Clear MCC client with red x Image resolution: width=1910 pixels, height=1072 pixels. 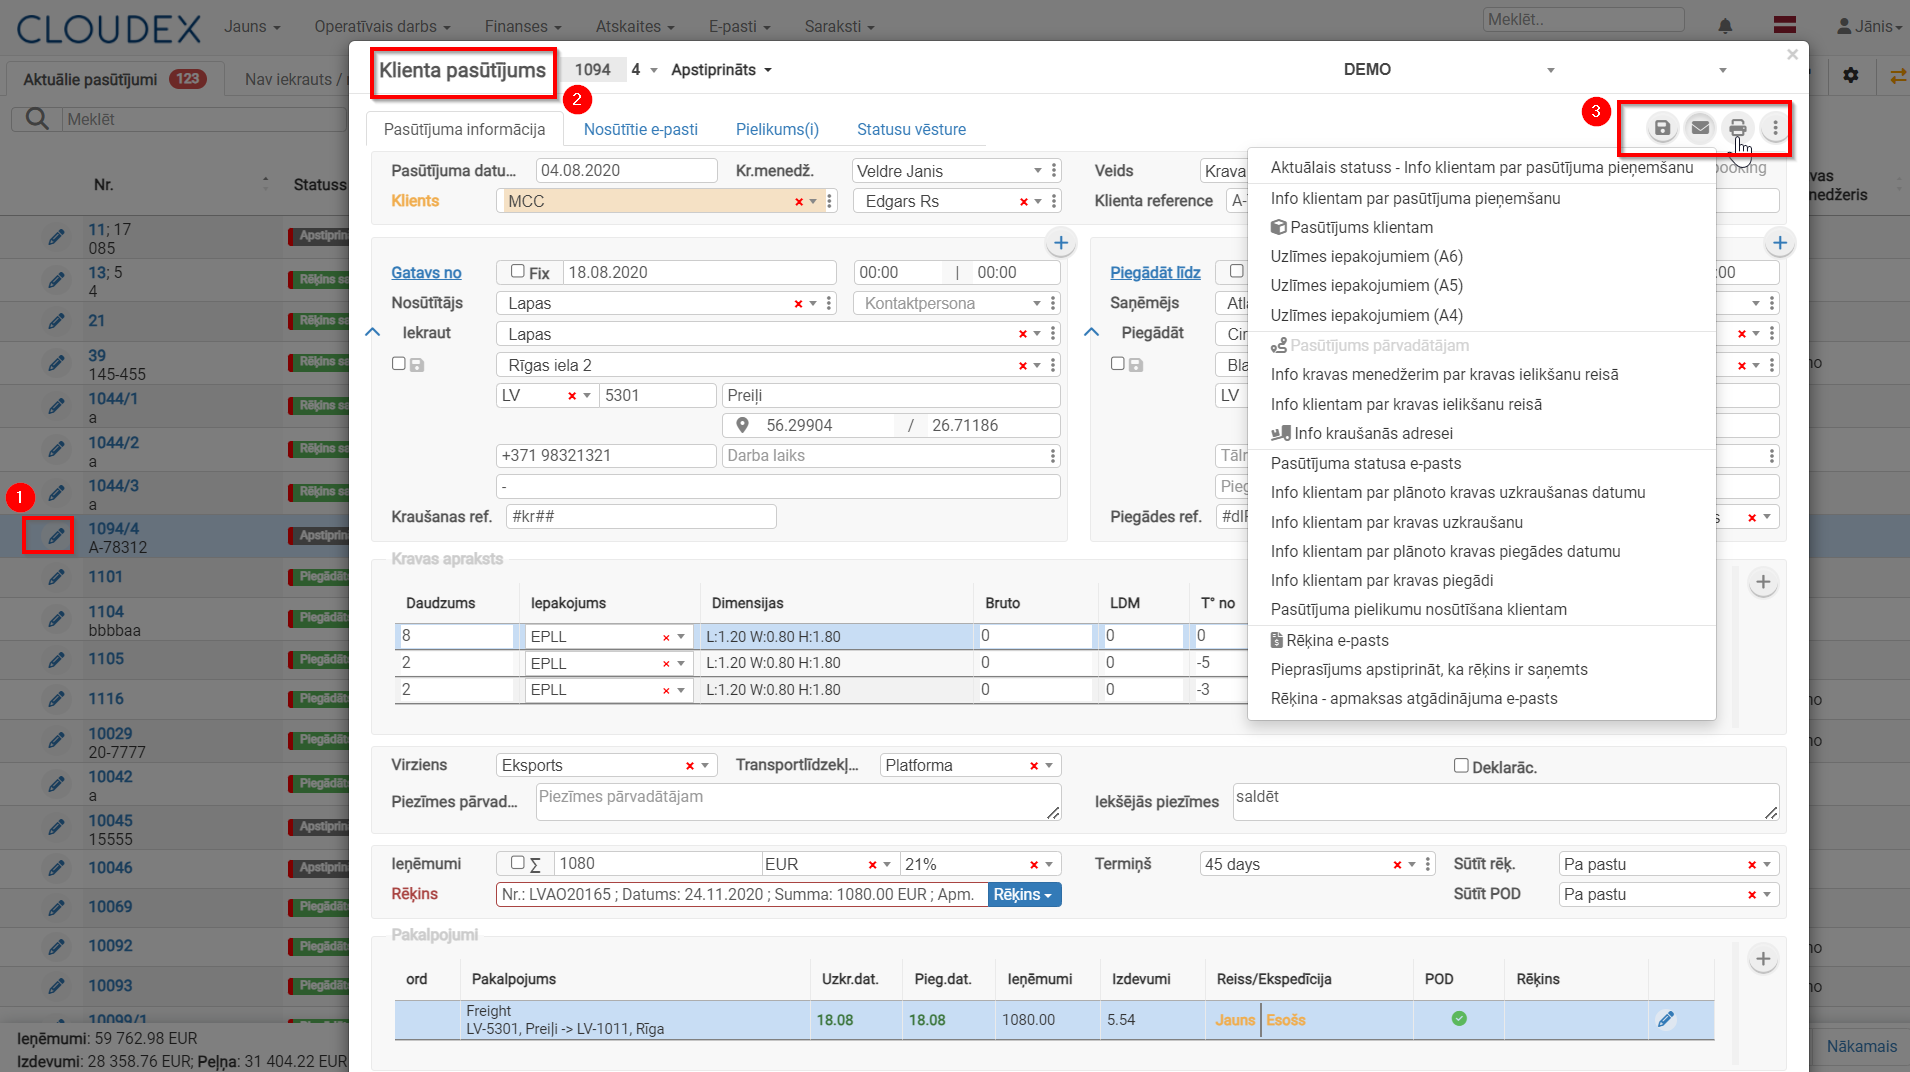pyautogui.click(x=799, y=202)
